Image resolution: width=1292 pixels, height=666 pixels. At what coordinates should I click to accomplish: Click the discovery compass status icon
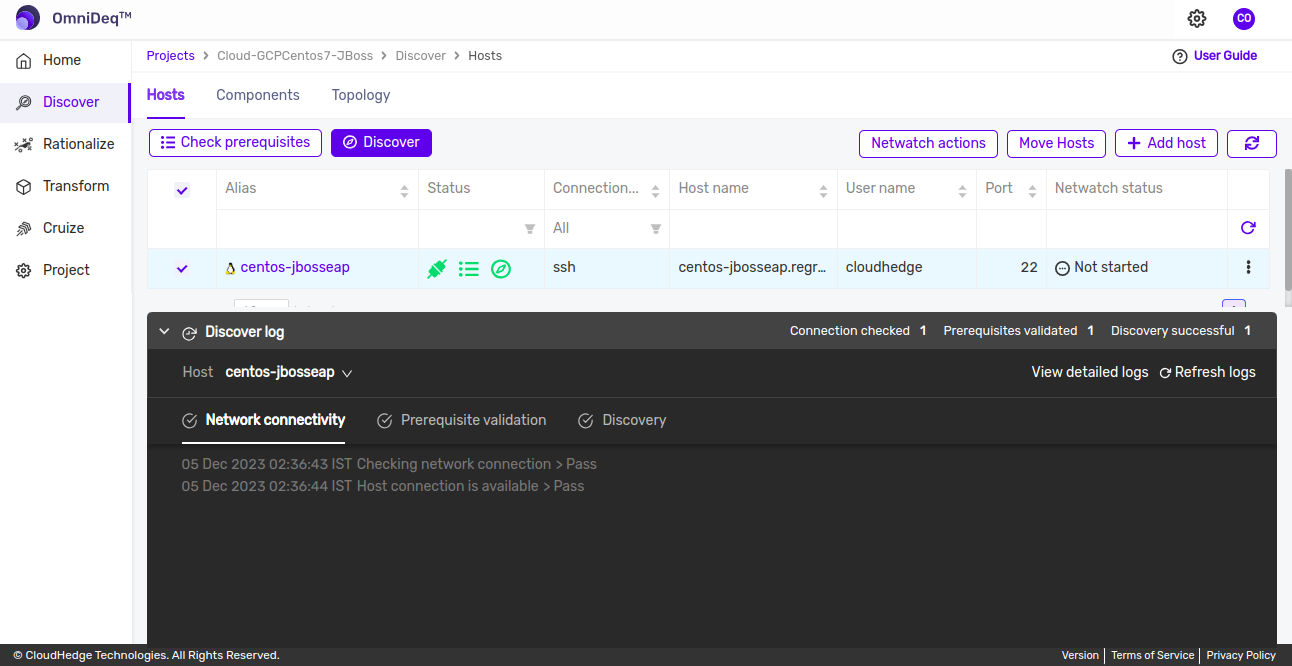[501, 268]
